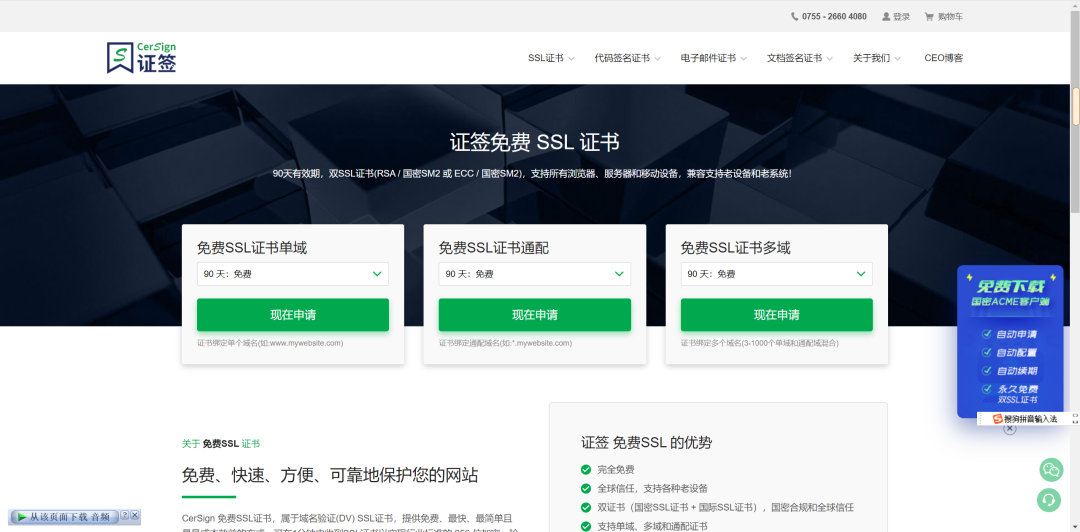The image size is (1080, 532).
Task: Click the 证签 免费SSL 的优势 heading
Action: point(647,443)
